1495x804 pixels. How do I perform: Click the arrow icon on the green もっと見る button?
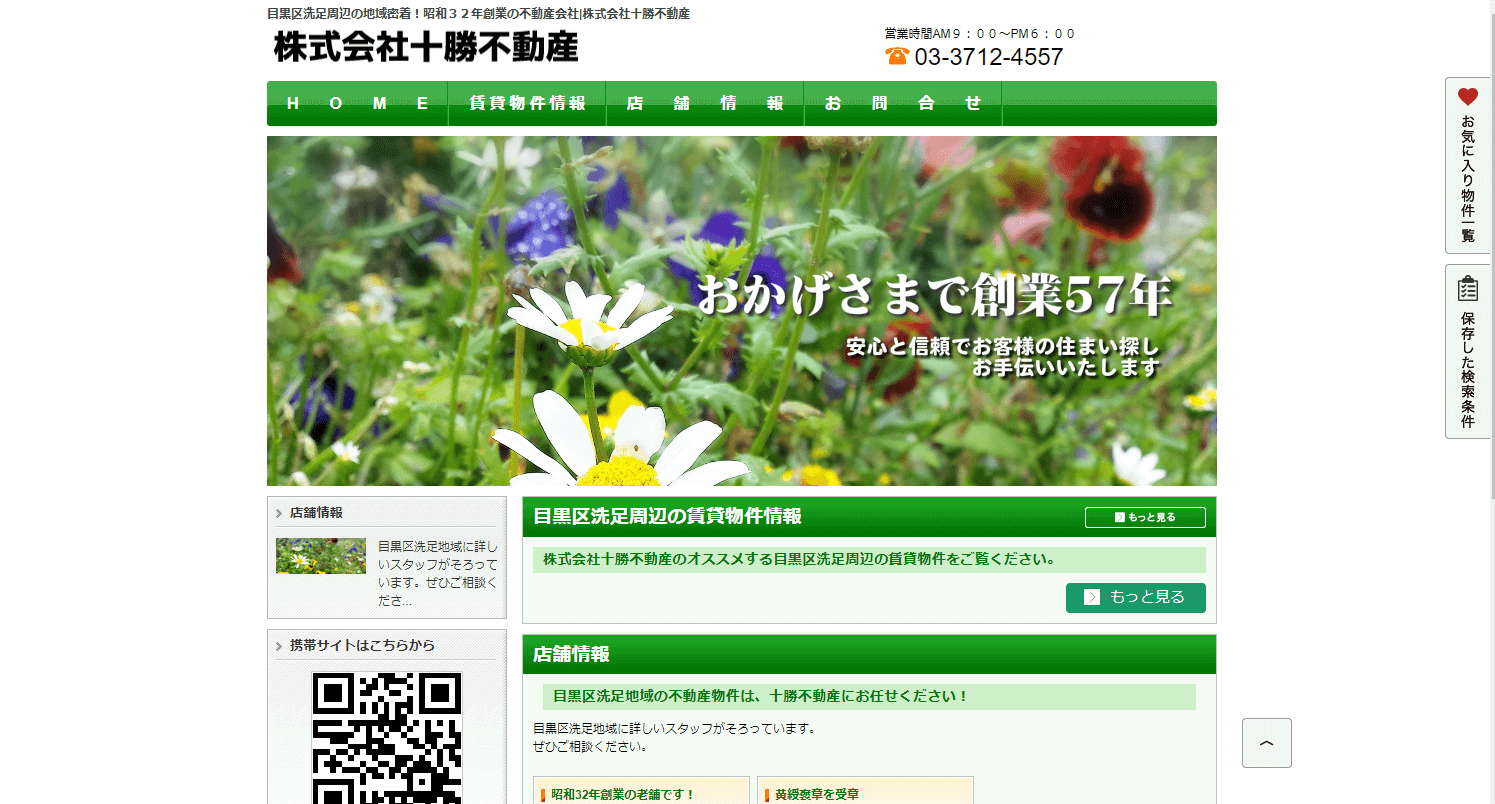pos(1089,597)
